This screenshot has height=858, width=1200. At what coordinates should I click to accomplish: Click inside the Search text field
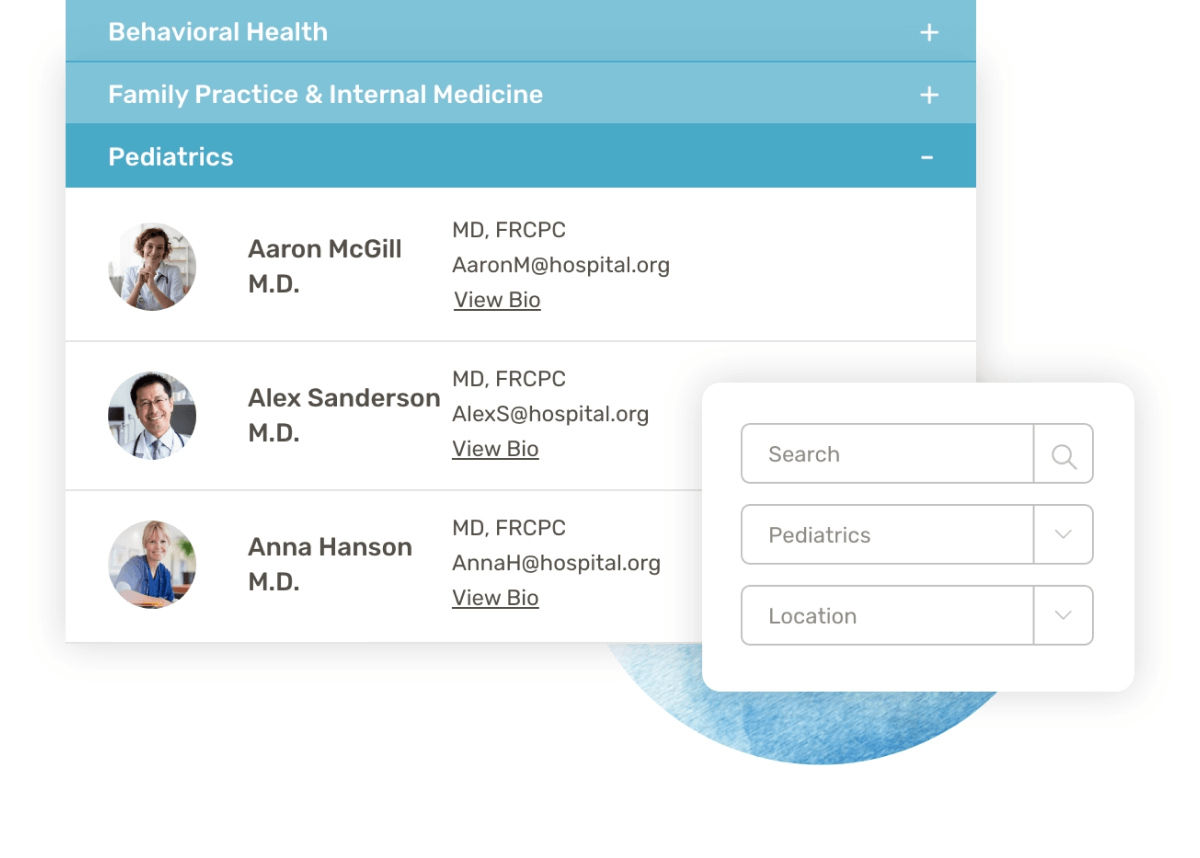pyautogui.click(x=886, y=455)
